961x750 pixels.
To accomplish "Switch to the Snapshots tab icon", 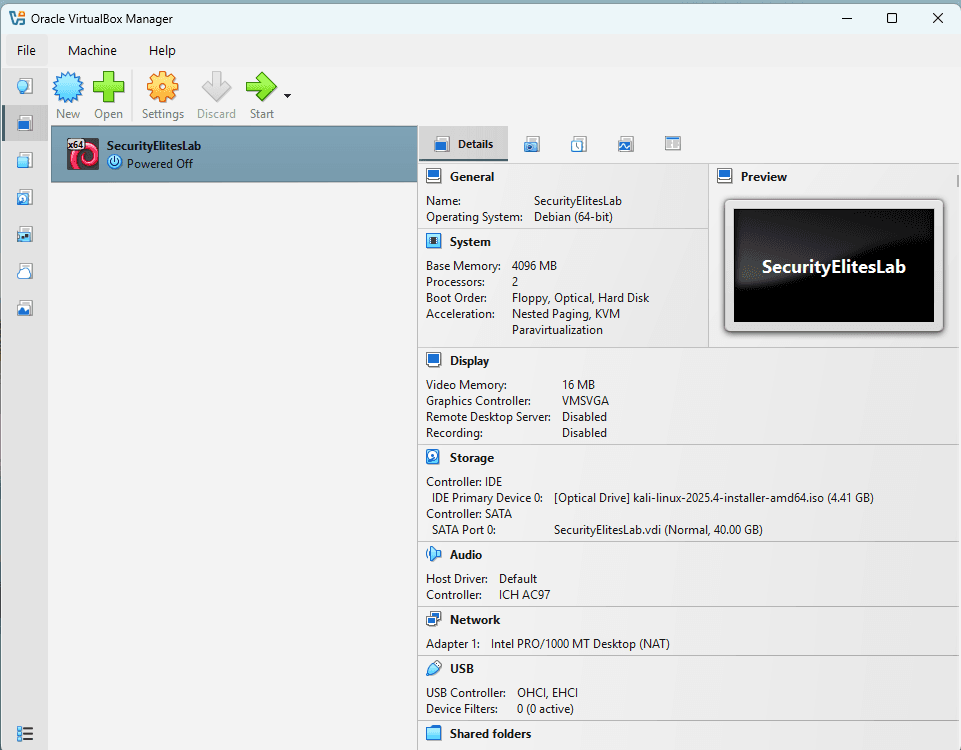I will (532, 144).
